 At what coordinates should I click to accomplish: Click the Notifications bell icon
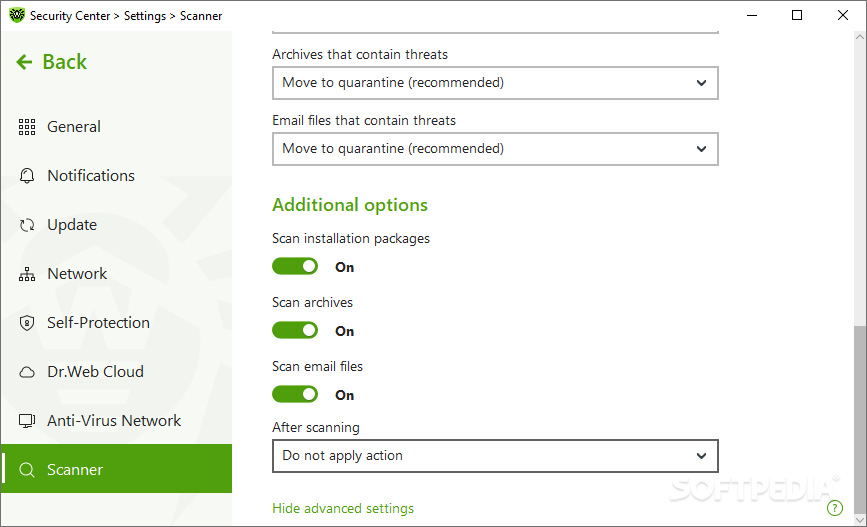pos(27,176)
